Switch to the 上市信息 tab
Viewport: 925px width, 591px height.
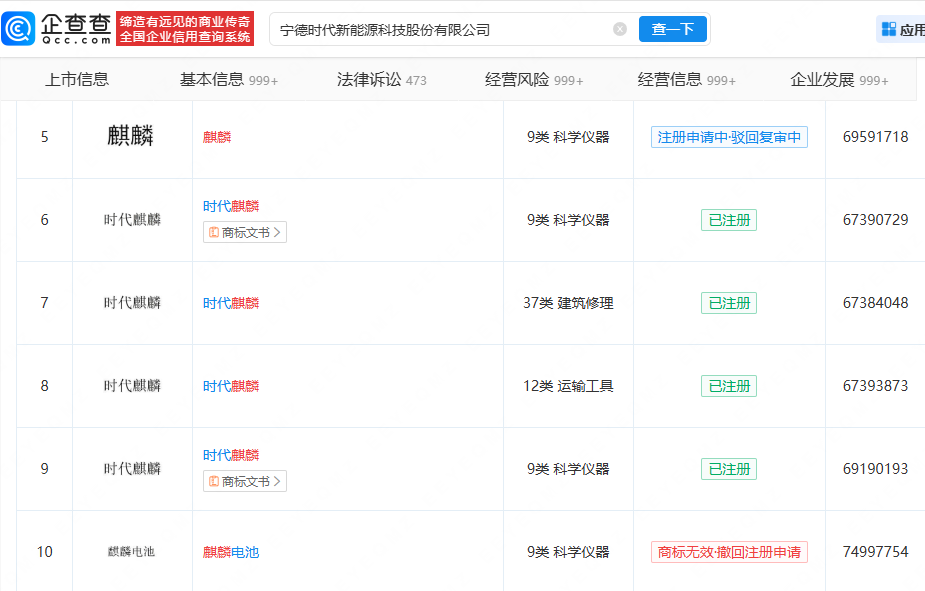point(78,78)
